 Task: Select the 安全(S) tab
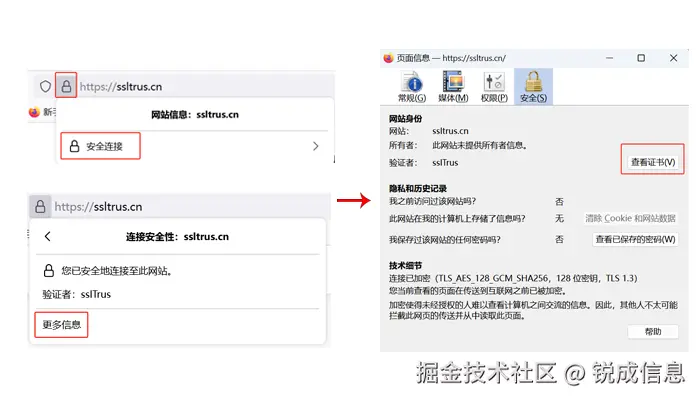533,87
